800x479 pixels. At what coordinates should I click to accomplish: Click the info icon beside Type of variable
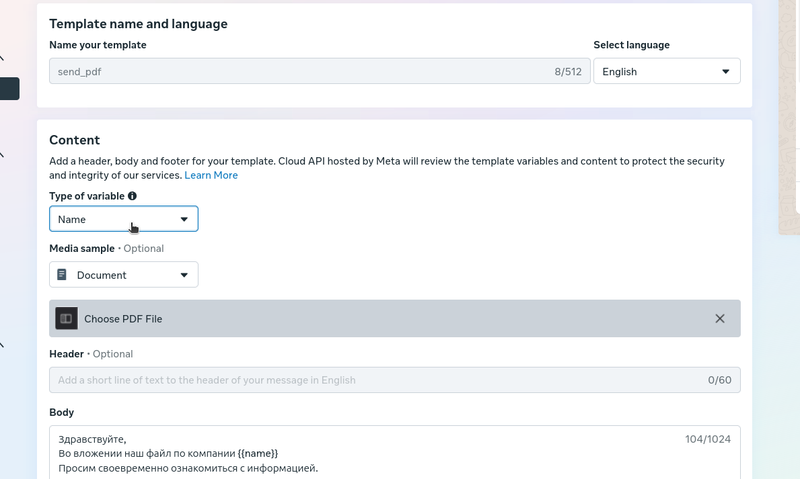(x=132, y=196)
